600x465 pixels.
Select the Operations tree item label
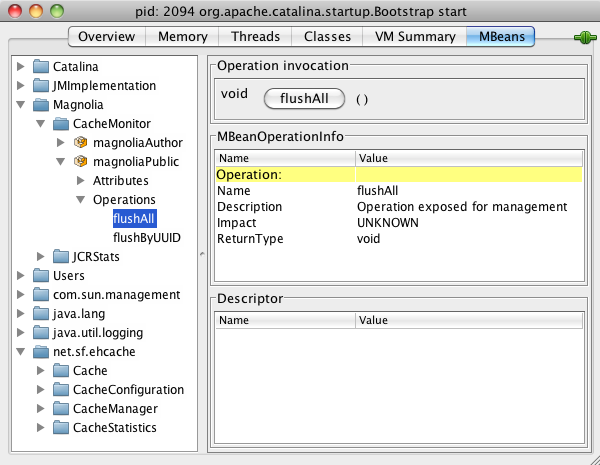click(124, 200)
